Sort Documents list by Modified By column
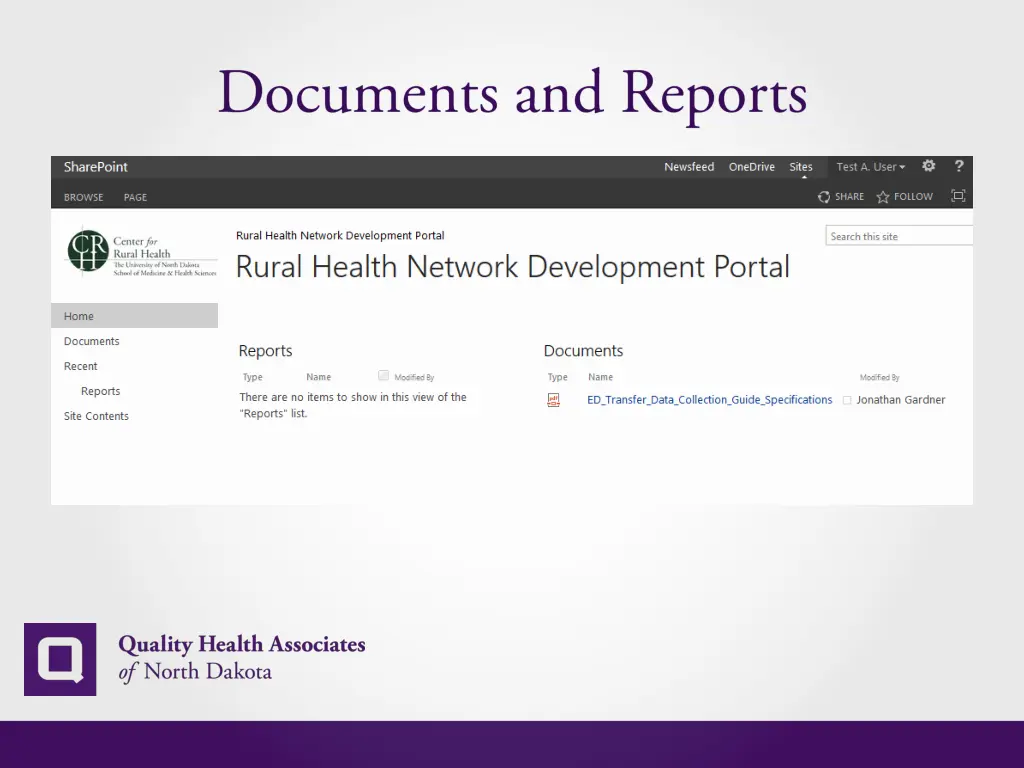The height and width of the screenshot is (768, 1024). [x=879, y=377]
